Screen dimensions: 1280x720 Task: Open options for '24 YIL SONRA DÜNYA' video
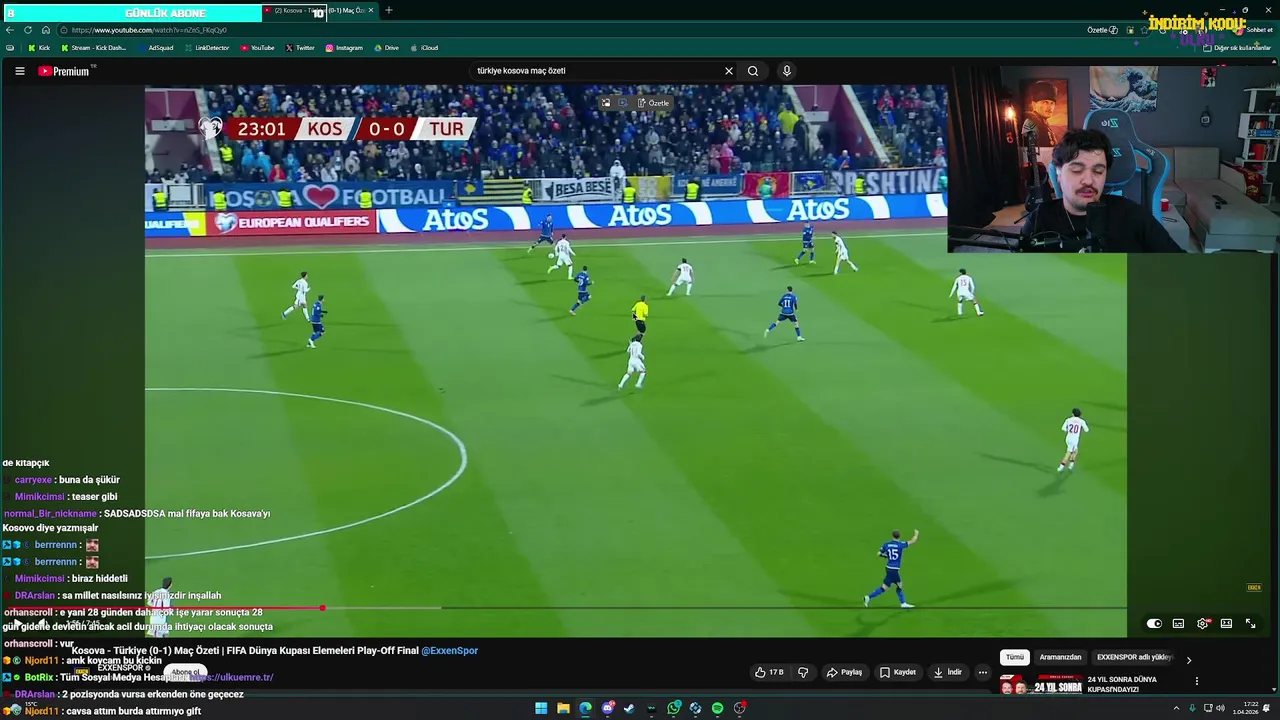tap(1197, 682)
